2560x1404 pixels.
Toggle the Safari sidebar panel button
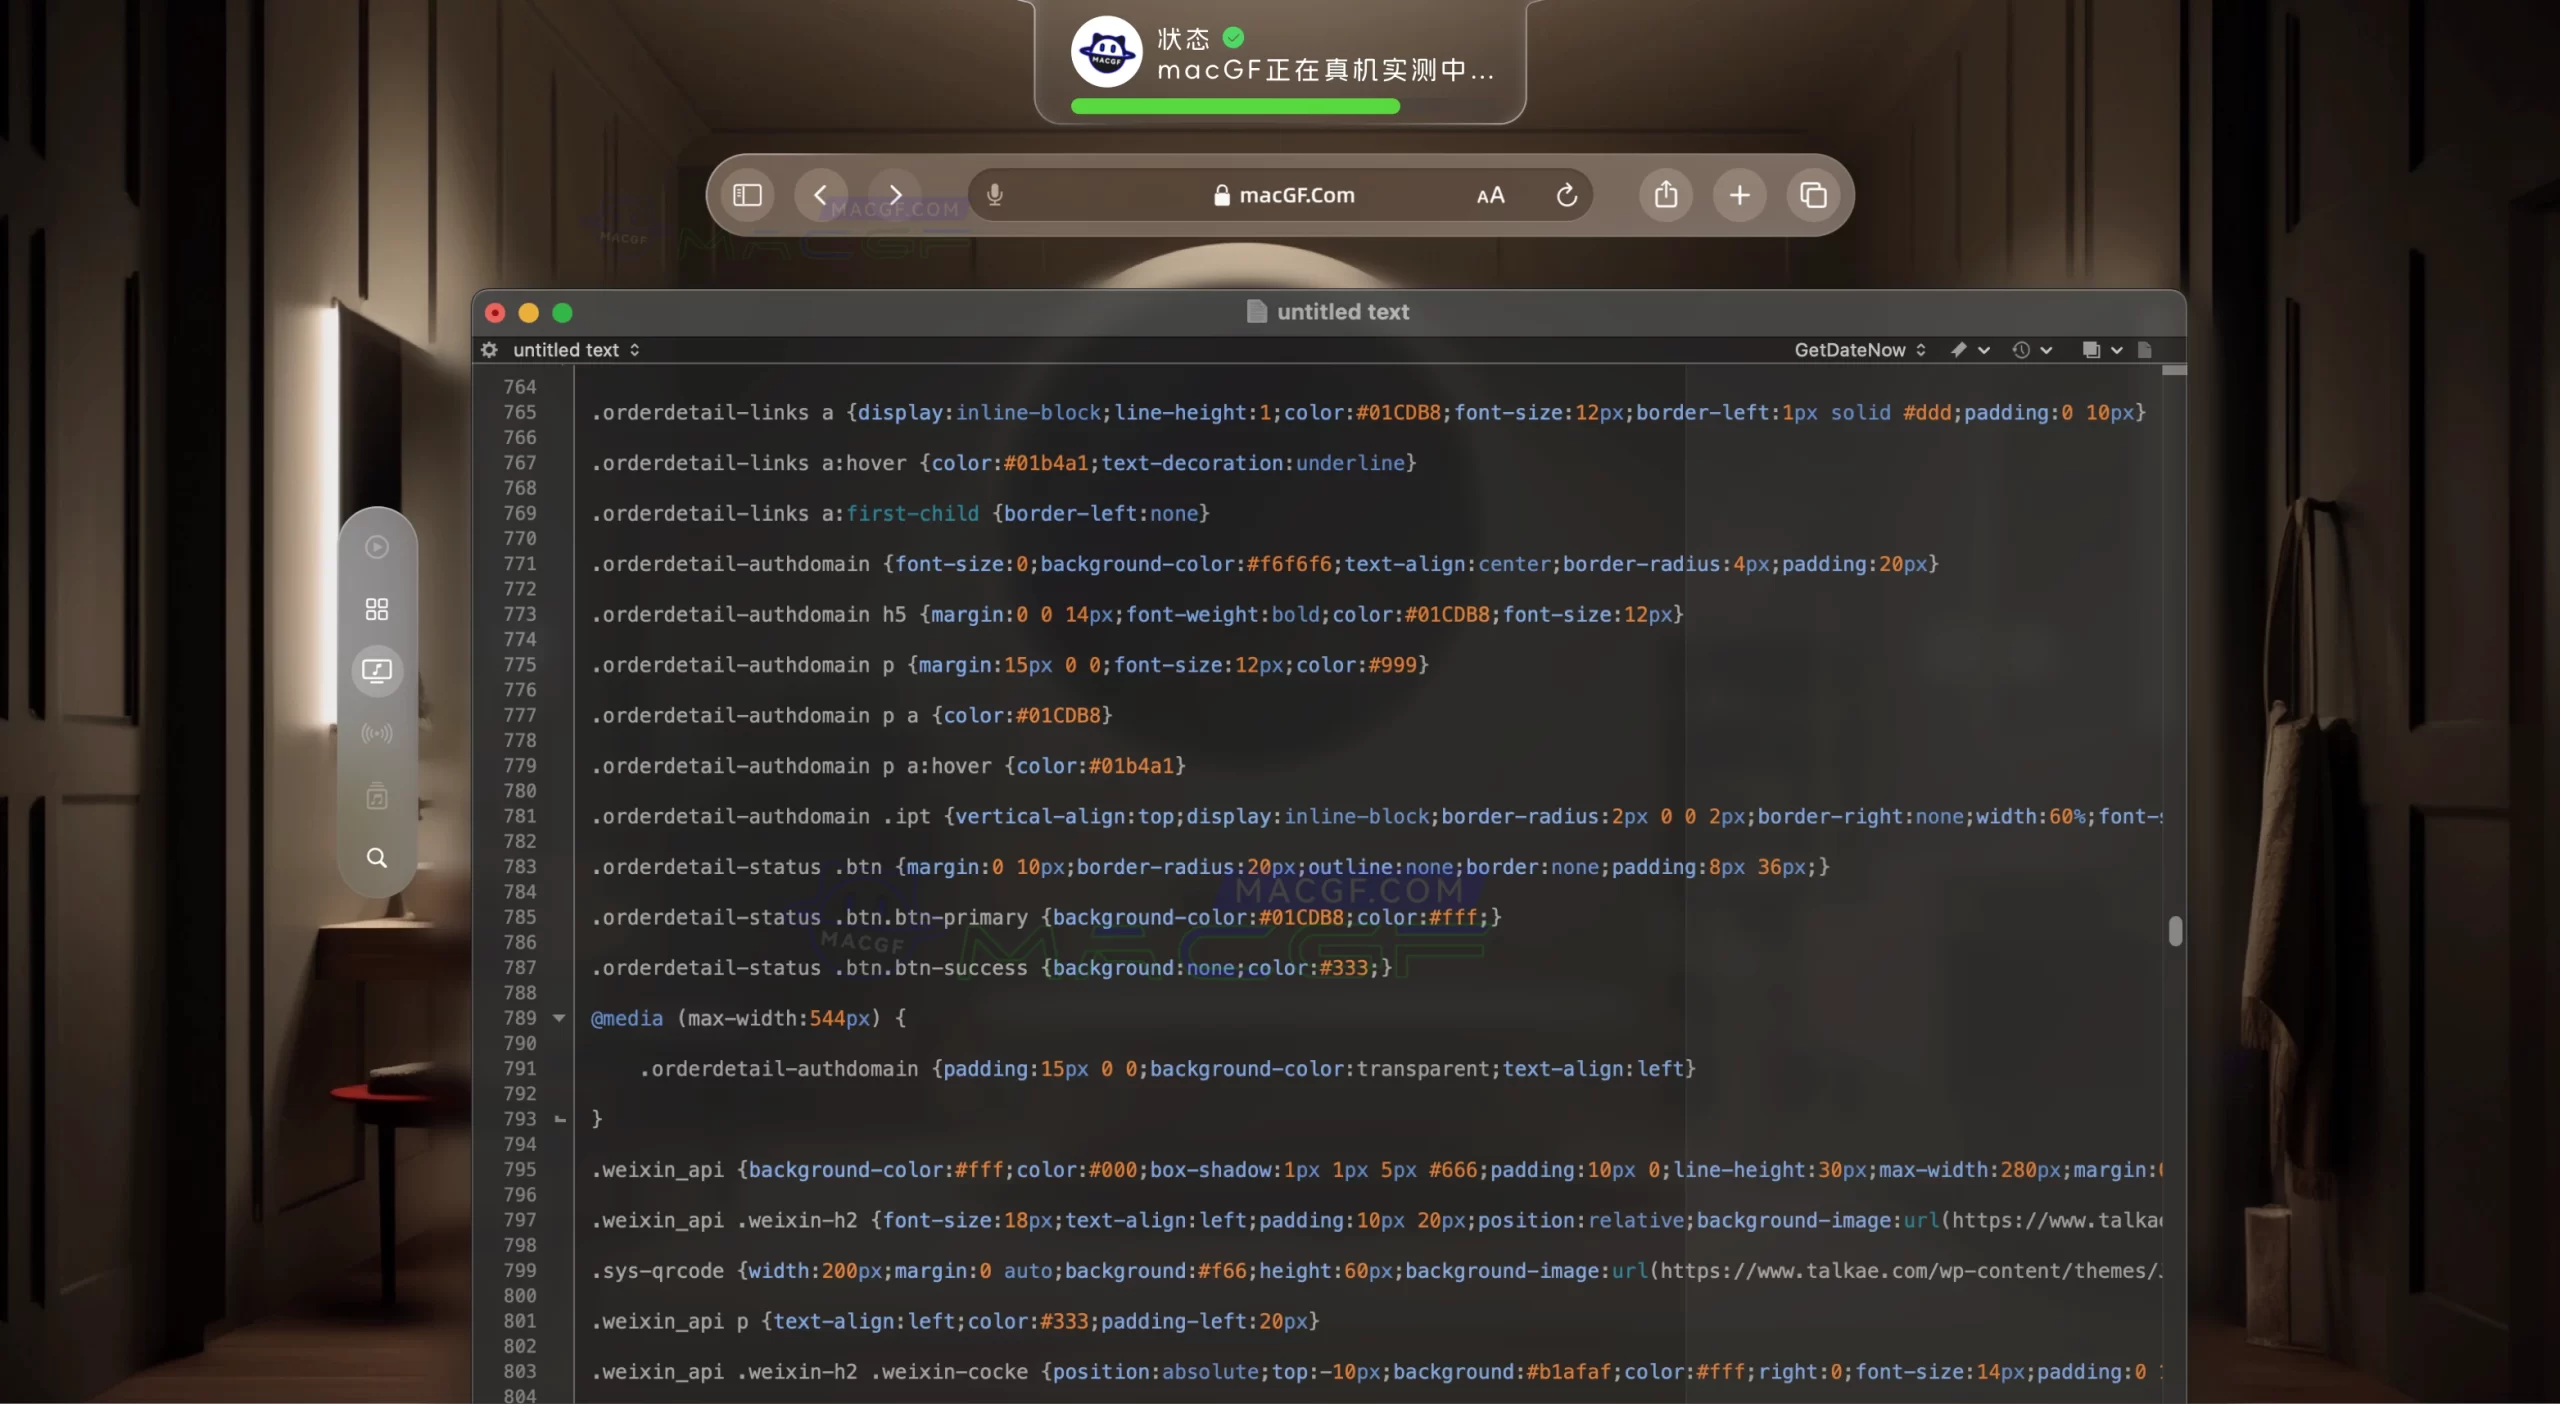point(747,194)
